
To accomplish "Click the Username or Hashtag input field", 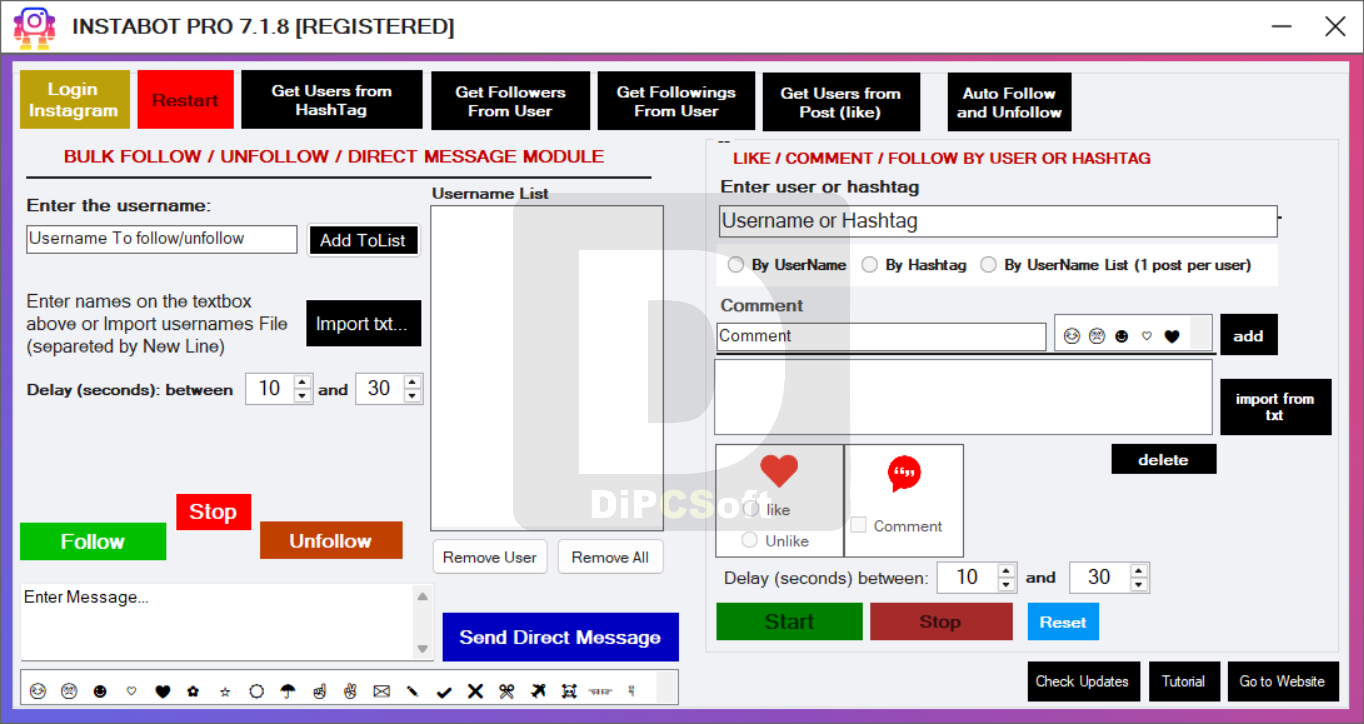I will click(x=998, y=221).
